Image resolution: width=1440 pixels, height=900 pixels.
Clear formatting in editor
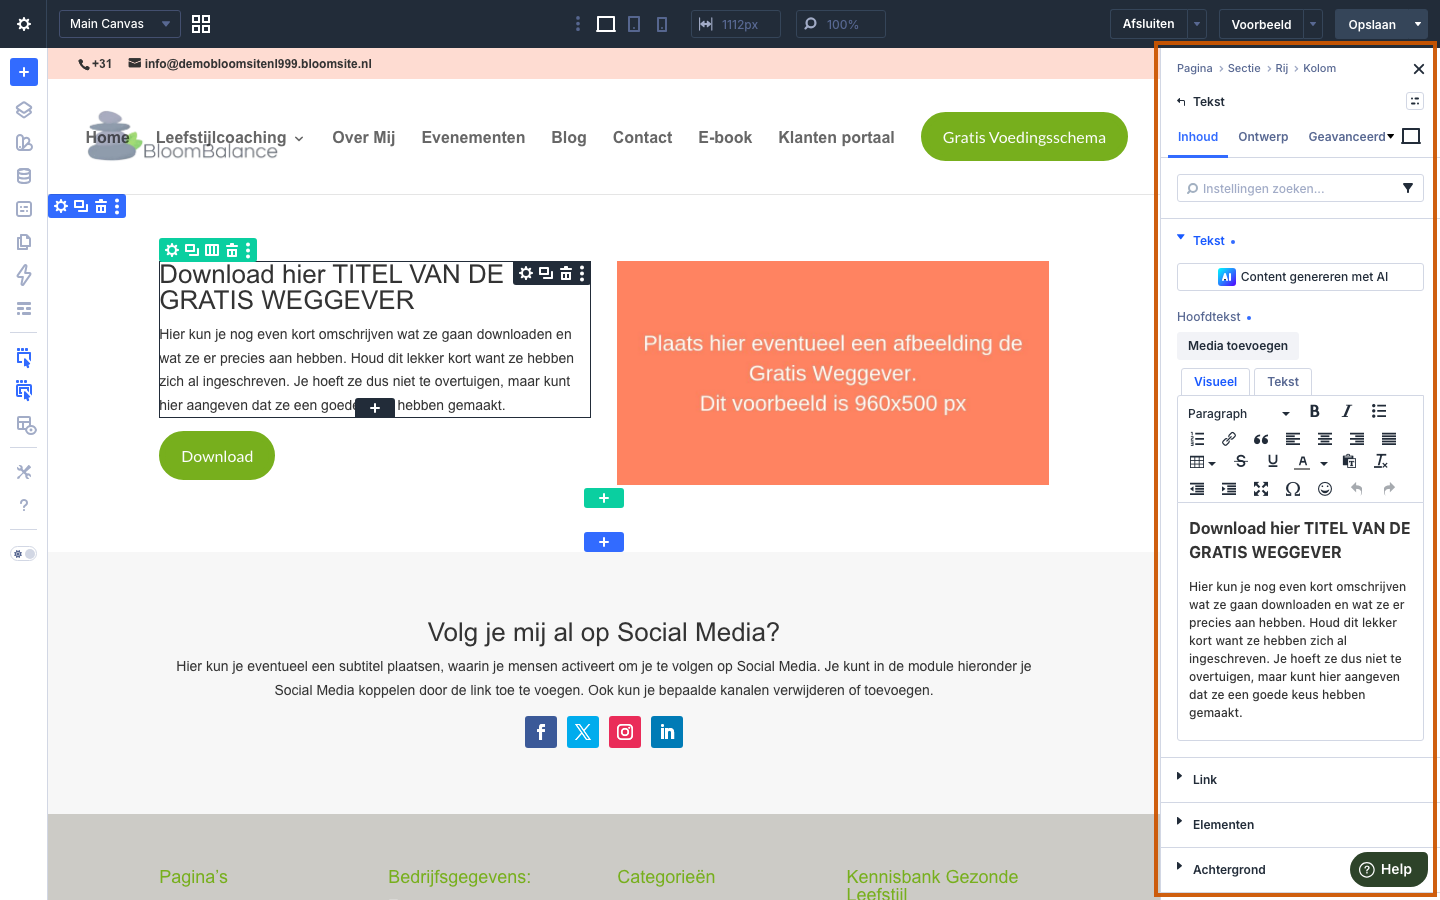(1381, 461)
